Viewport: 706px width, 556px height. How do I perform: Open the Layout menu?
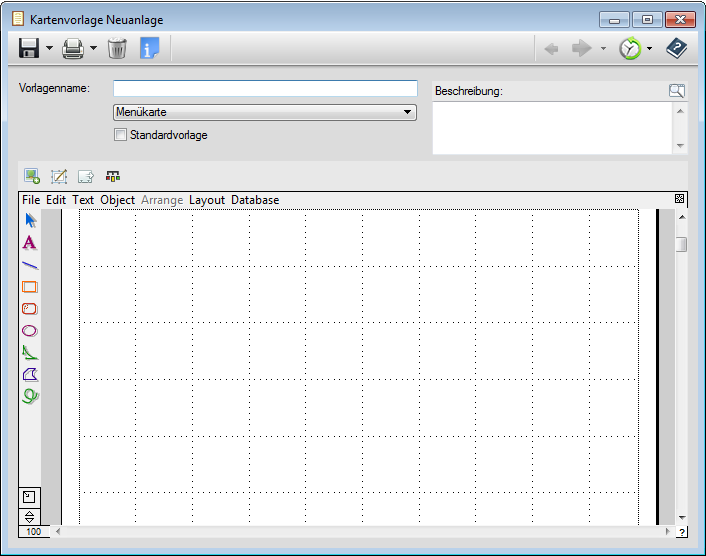(x=207, y=200)
